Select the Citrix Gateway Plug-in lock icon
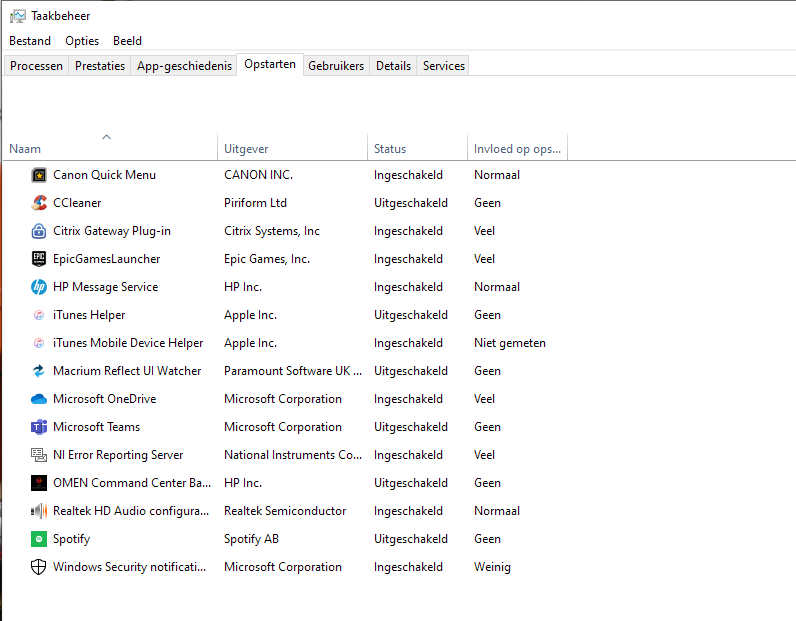Image resolution: width=796 pixels, height=621 pixels. (39, 231)
